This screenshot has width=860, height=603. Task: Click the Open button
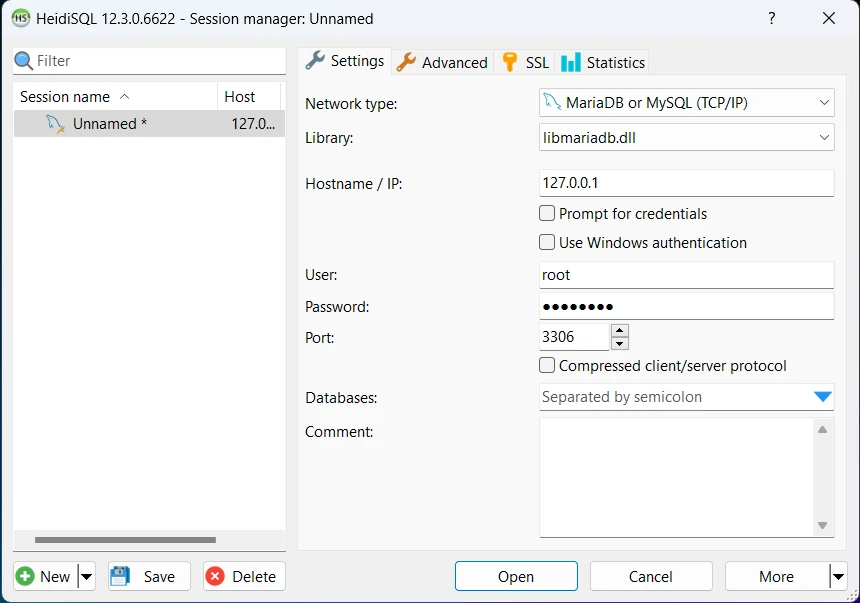point(516,576)
